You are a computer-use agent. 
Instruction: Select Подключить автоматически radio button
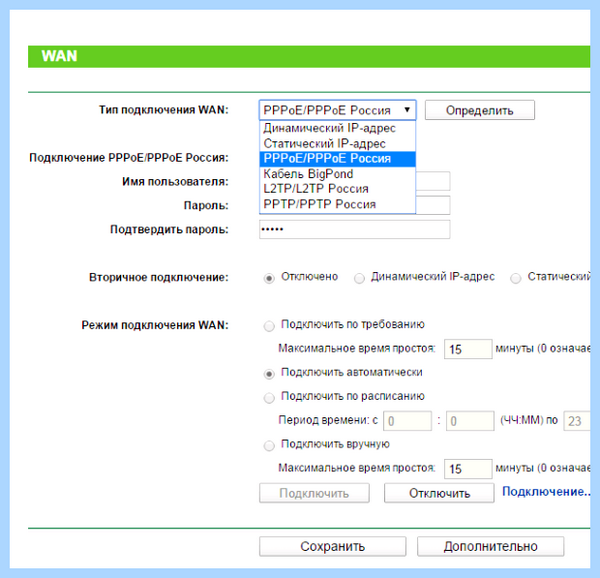tap(269, 374)
